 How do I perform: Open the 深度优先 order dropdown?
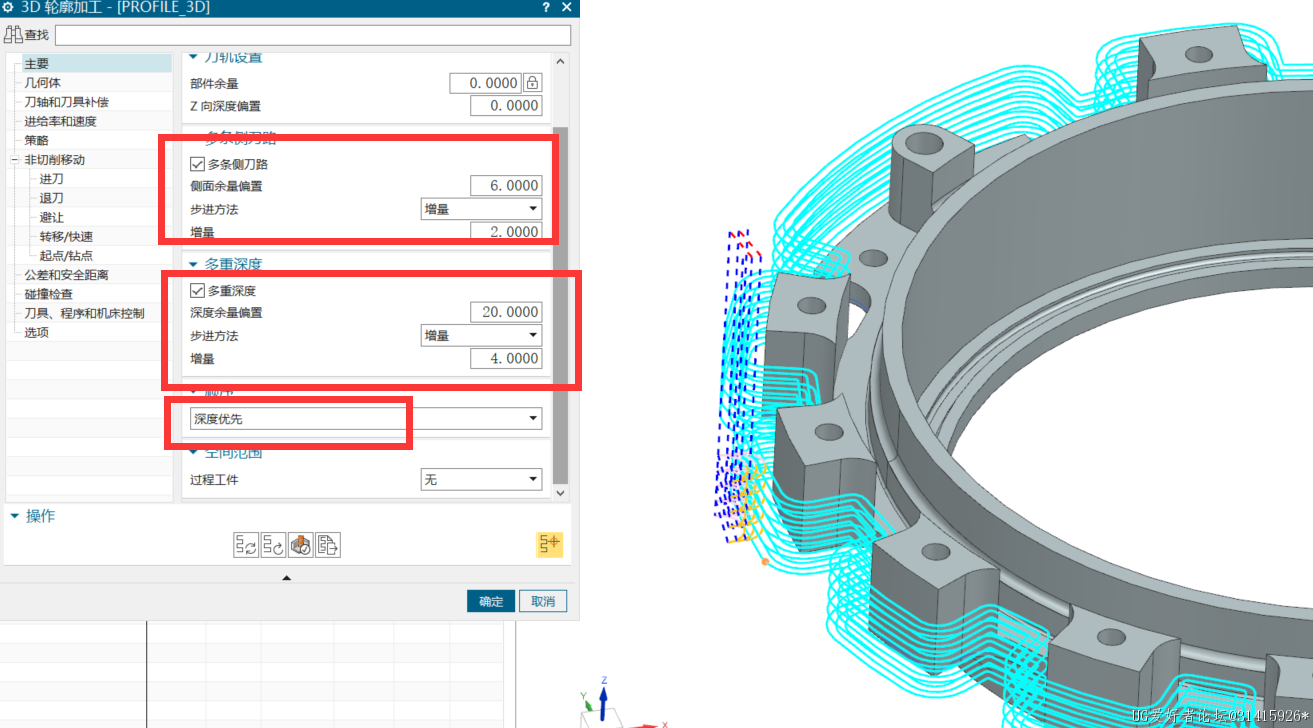366,419
